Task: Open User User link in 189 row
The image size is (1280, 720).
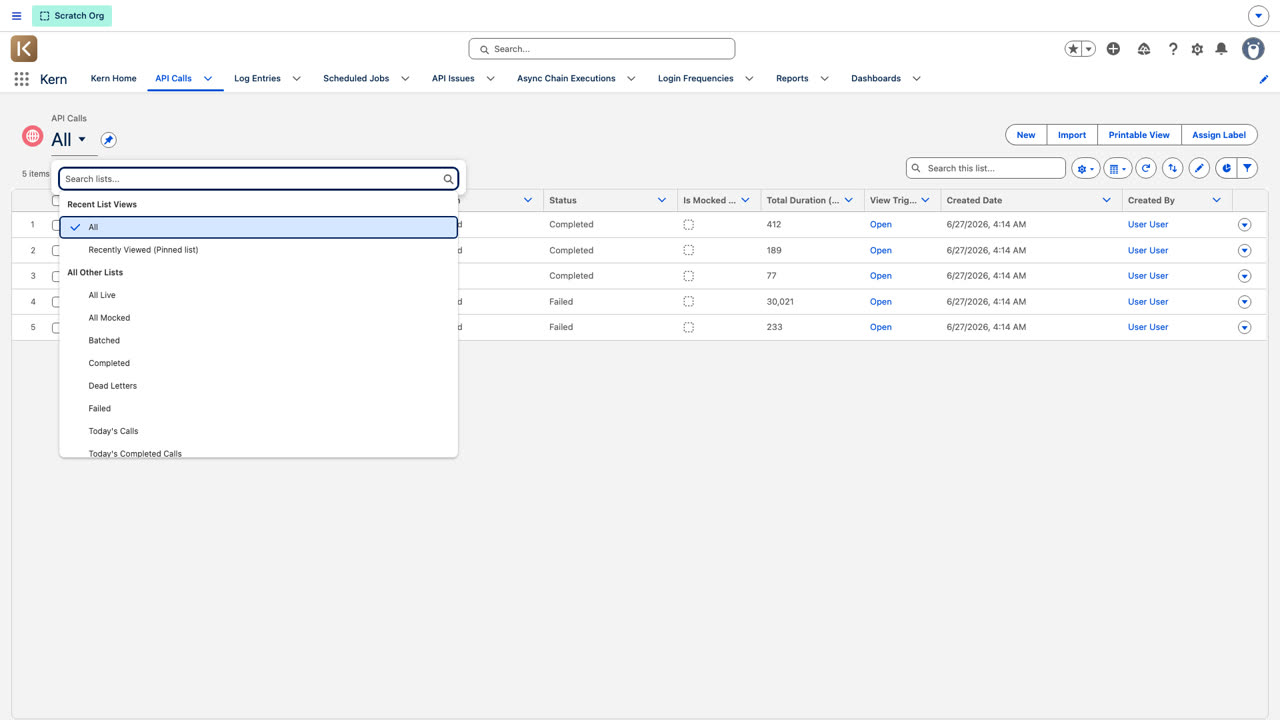Action: pyautogui.click(x=1148, y=250)
